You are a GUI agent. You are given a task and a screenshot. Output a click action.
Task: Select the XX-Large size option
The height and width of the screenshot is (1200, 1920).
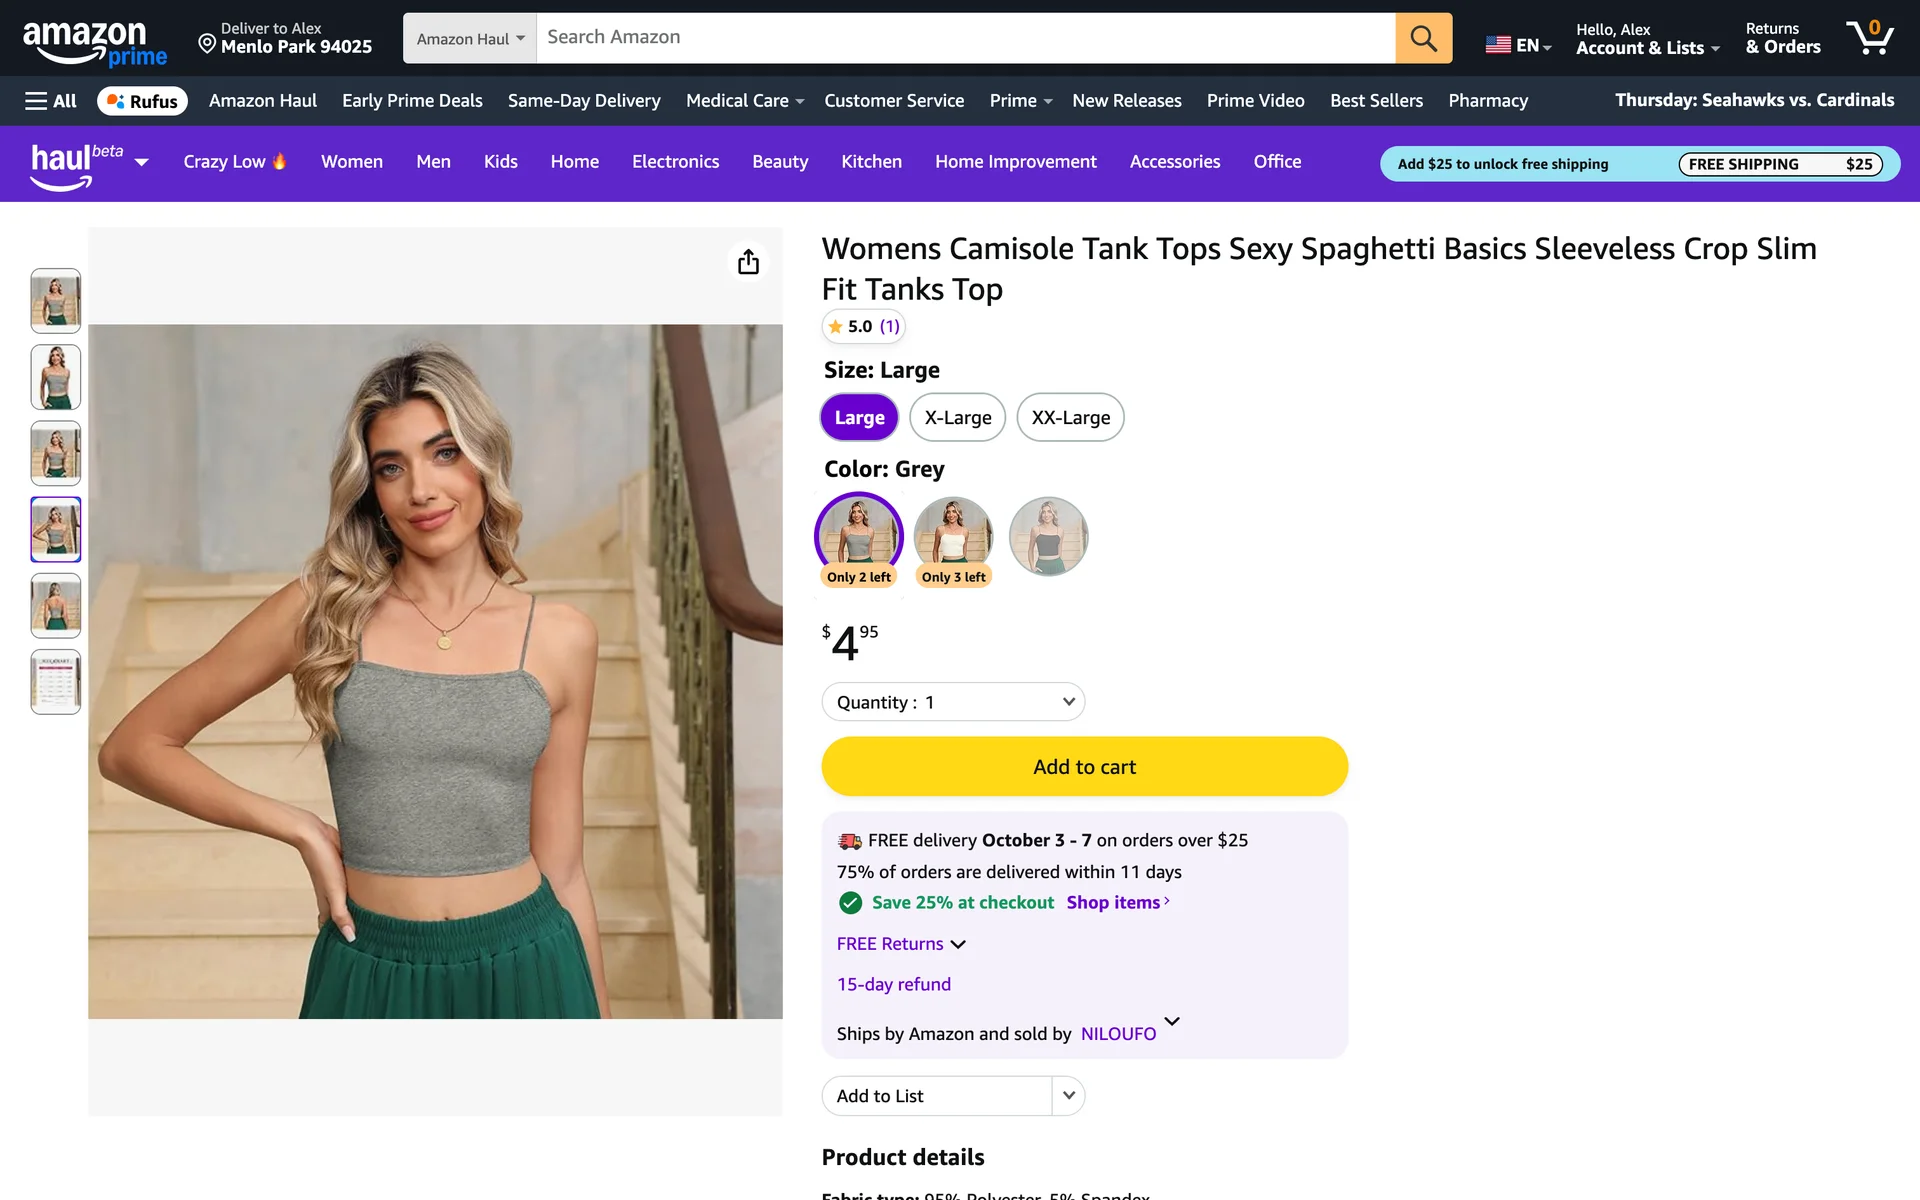tap(1070, 417)
